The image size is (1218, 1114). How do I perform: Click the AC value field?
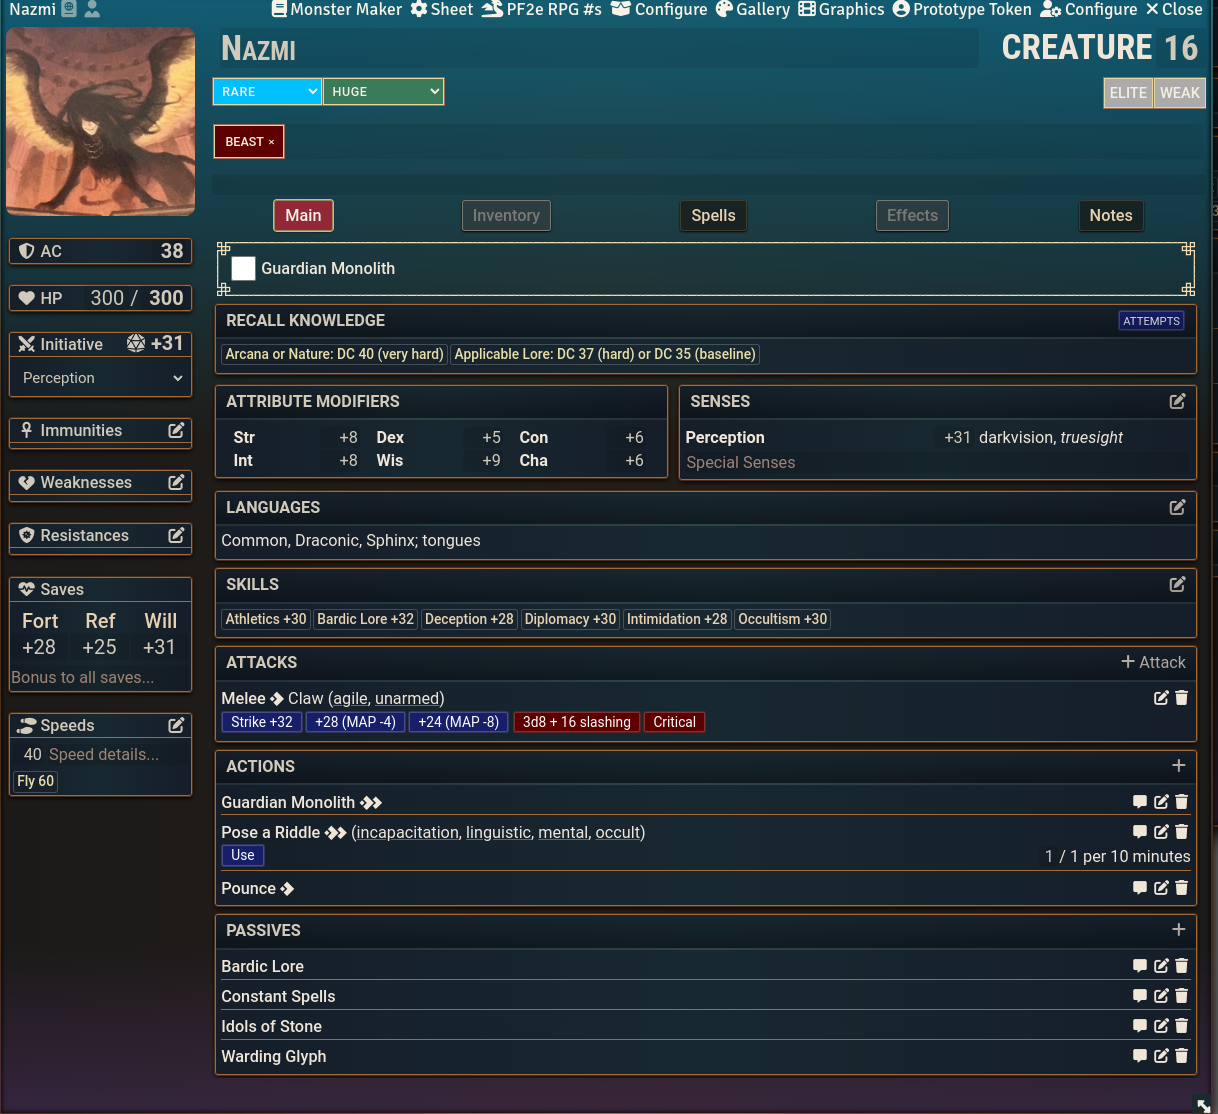[172, 251]
